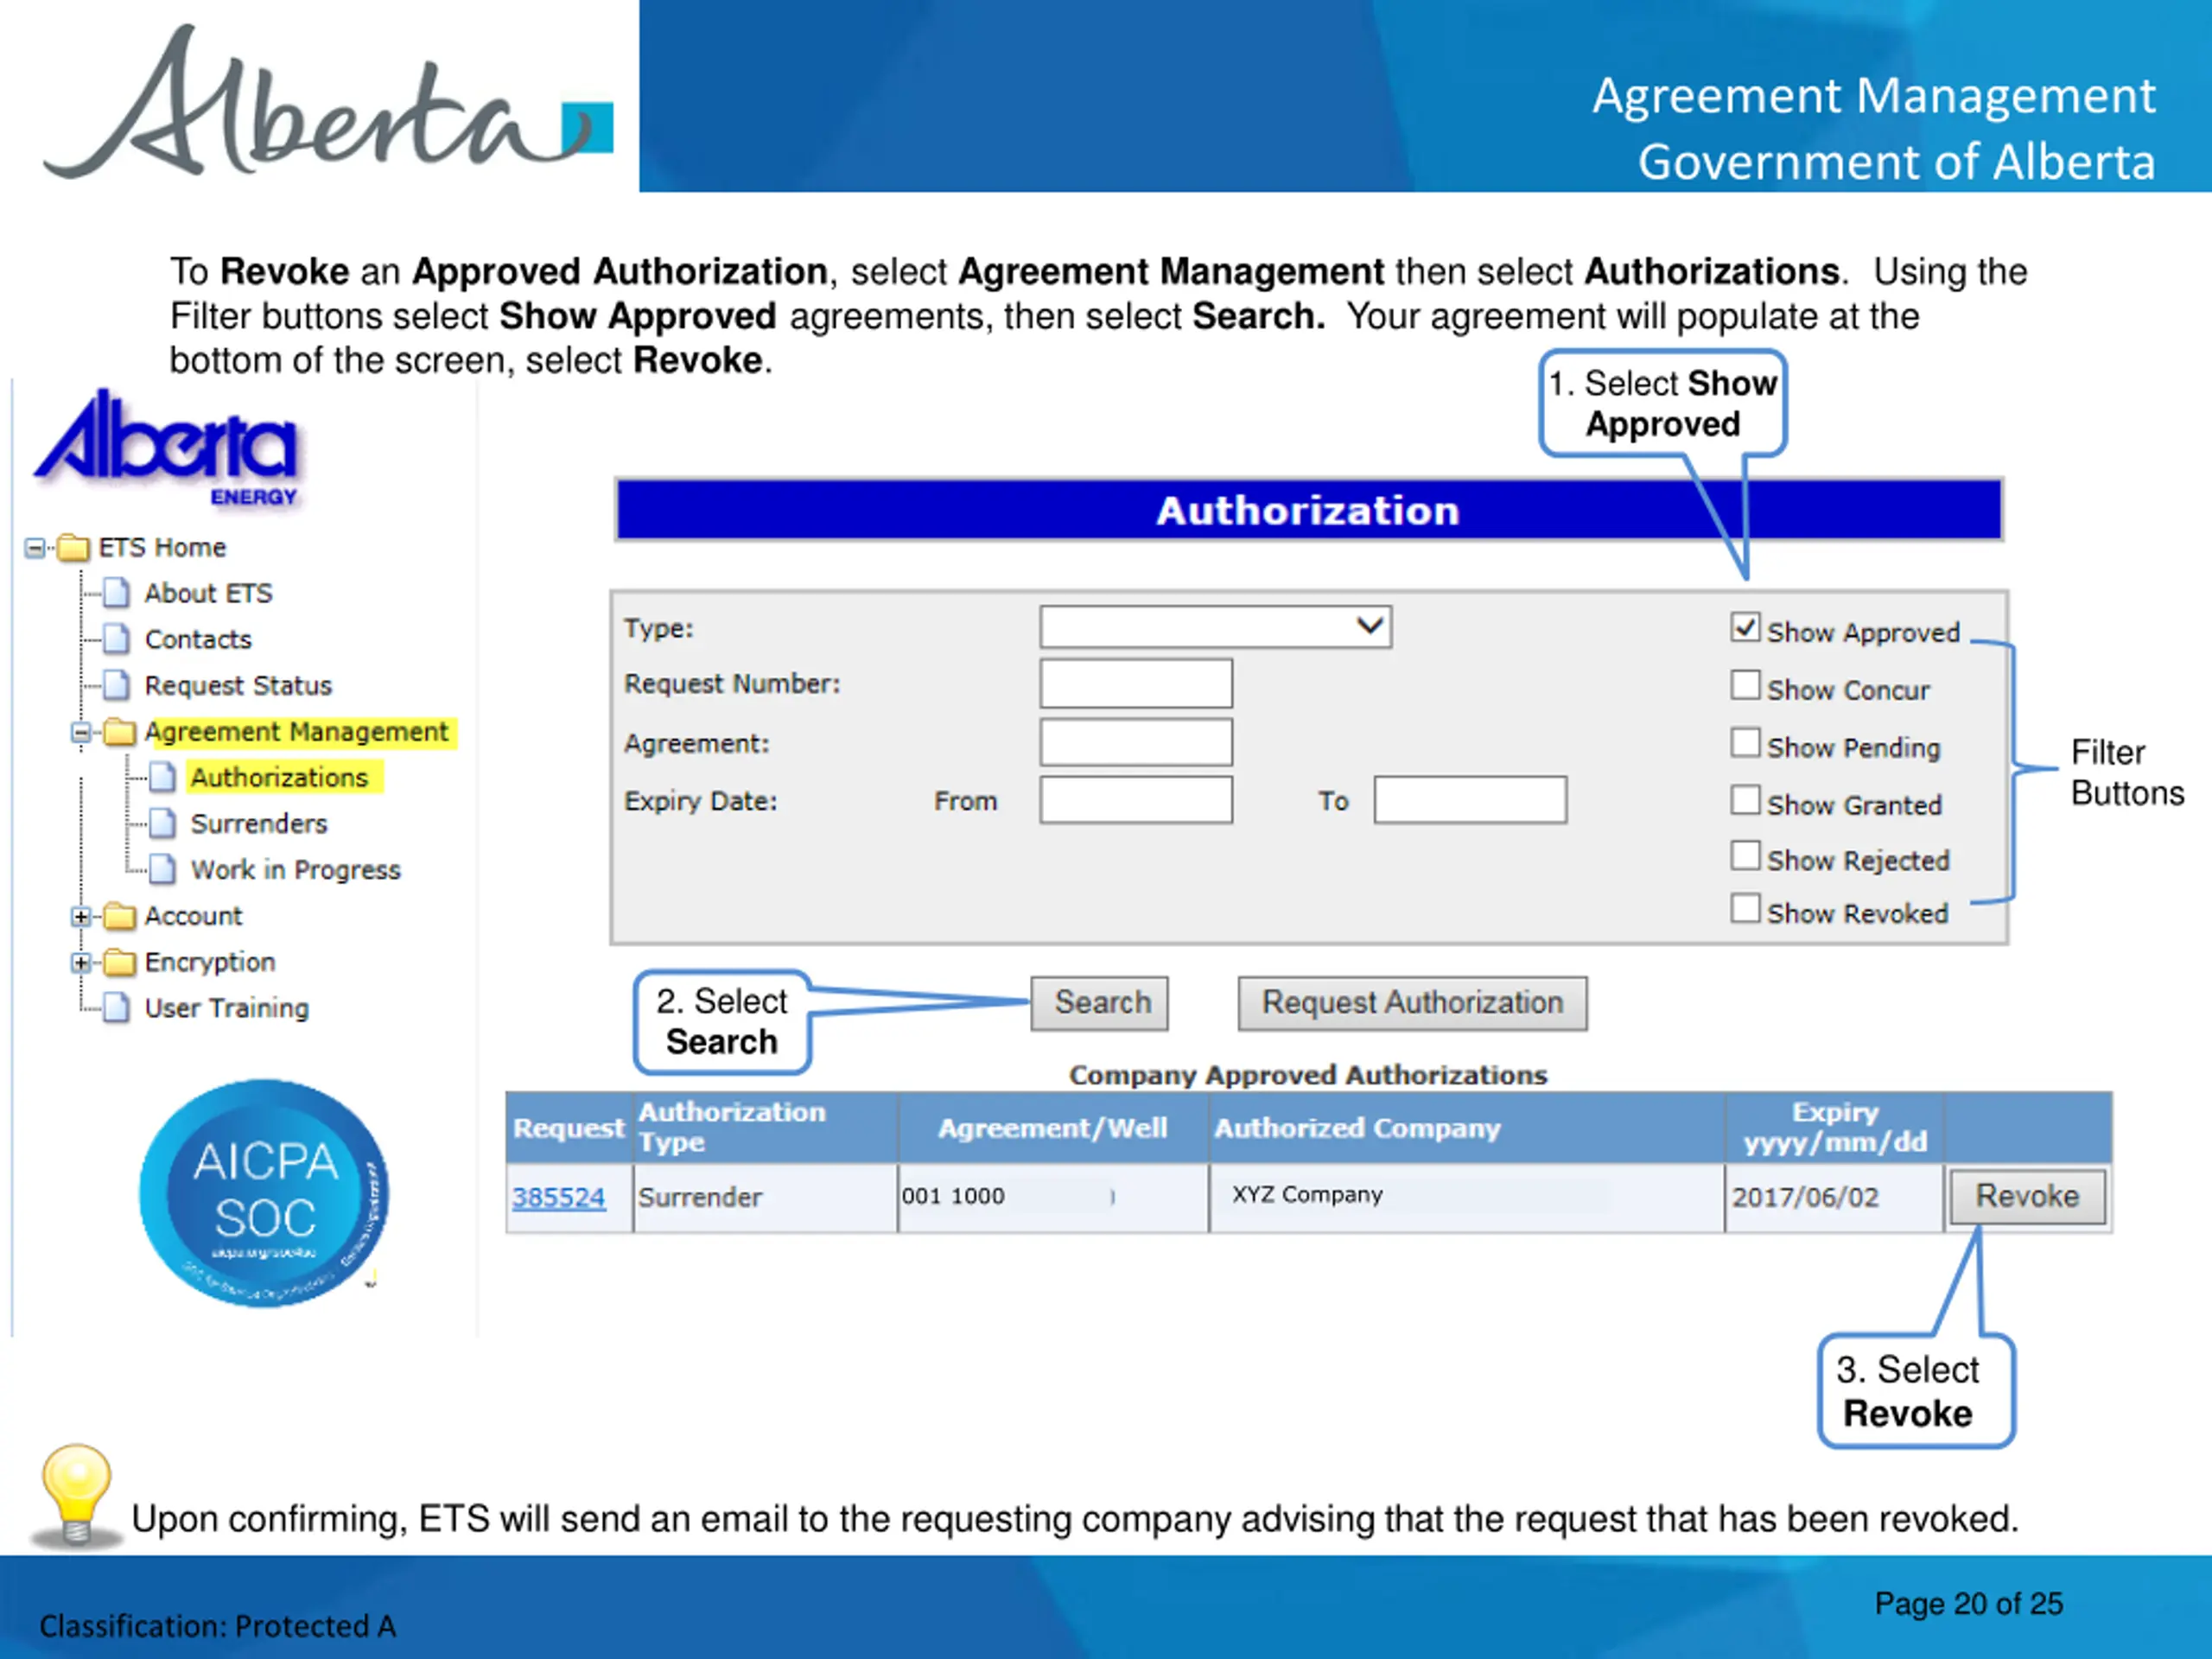Click the Search button
Image resolution: width=2212 pixels, height=1659 pixels.
[1100, 1003]
